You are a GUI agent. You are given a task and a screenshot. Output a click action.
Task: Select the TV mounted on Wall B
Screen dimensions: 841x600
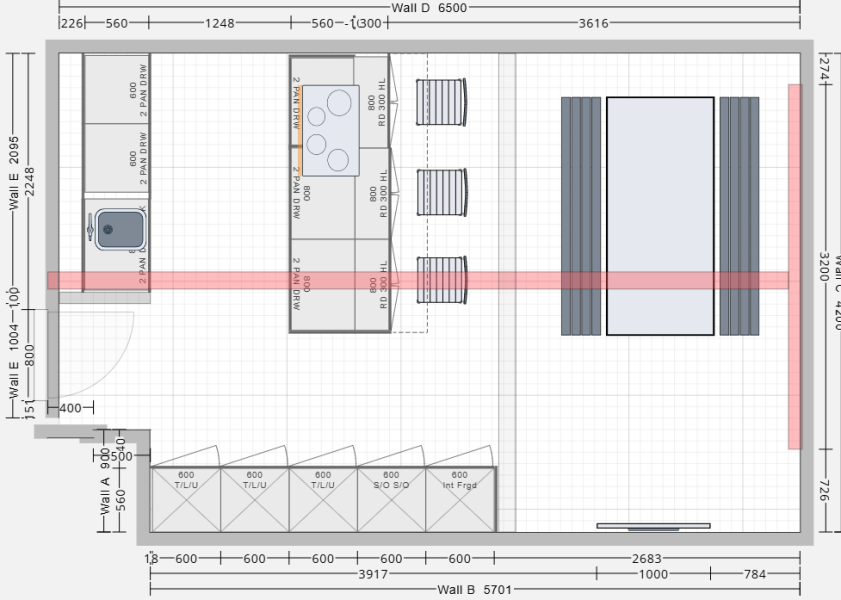(x=652, y=523)
